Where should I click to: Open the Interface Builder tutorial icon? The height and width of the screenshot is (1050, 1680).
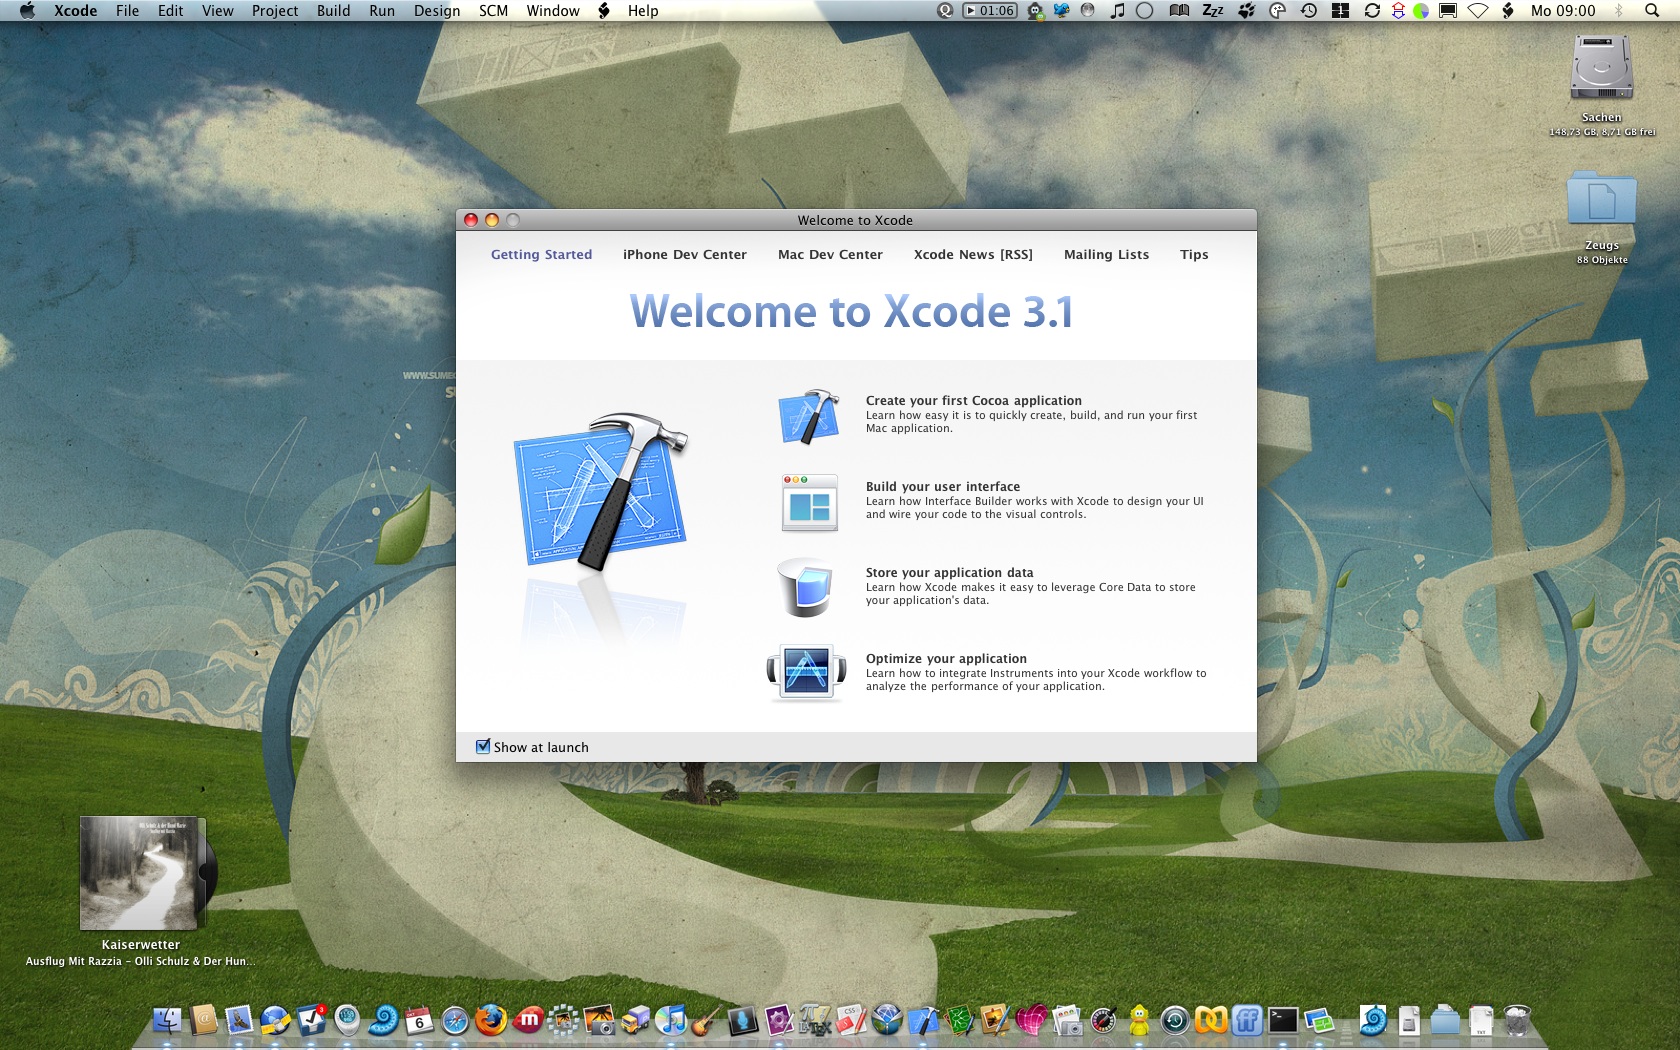pos(809,502)
